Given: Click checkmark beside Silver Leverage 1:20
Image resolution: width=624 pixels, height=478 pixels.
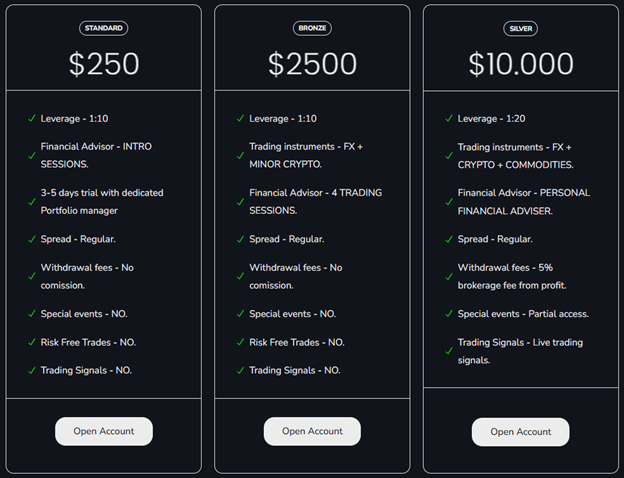Looking at the screenshot, I should 449,119.
